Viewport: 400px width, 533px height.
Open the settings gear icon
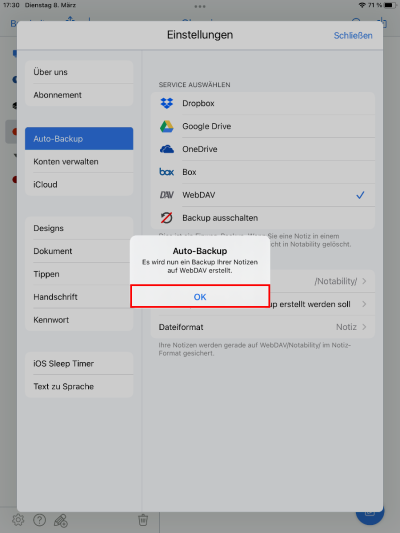pos(18,520)
